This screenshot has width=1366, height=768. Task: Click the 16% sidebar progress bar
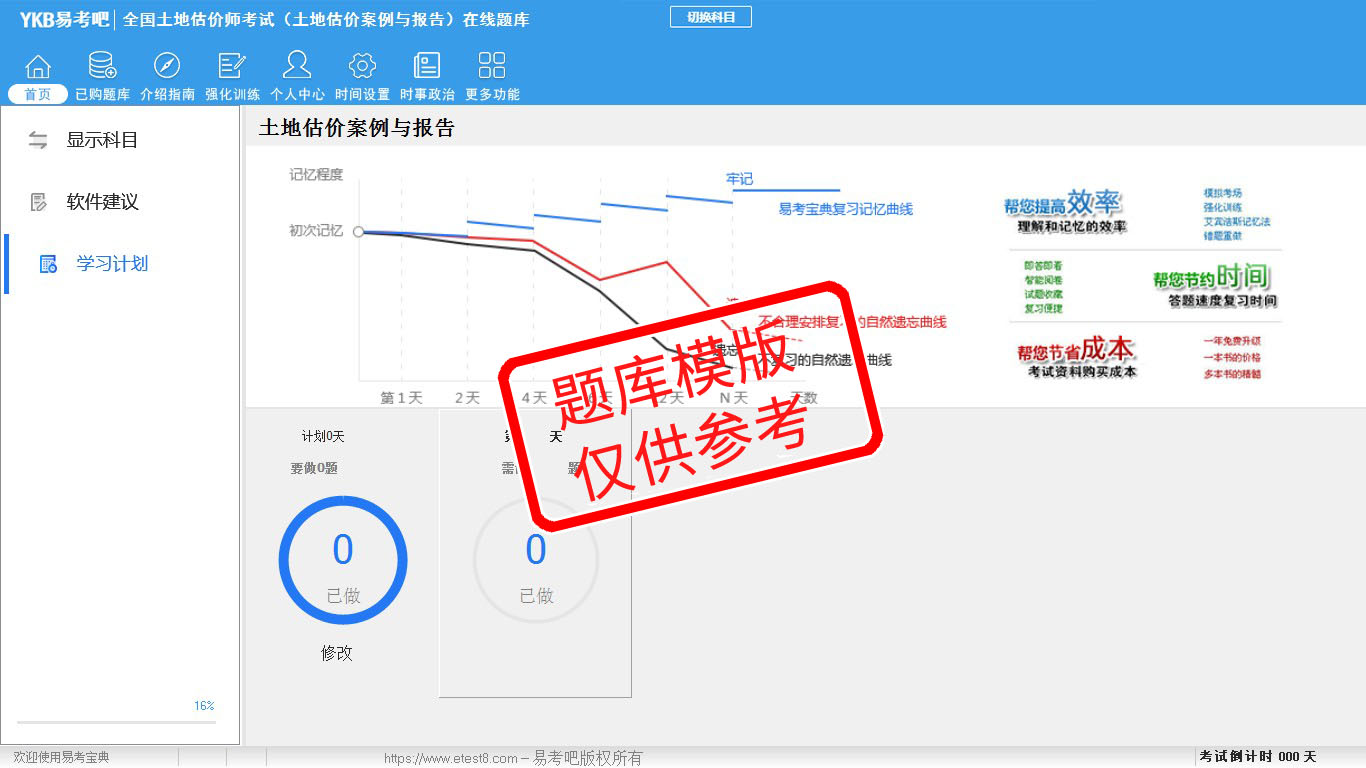[x=116, y=721]
